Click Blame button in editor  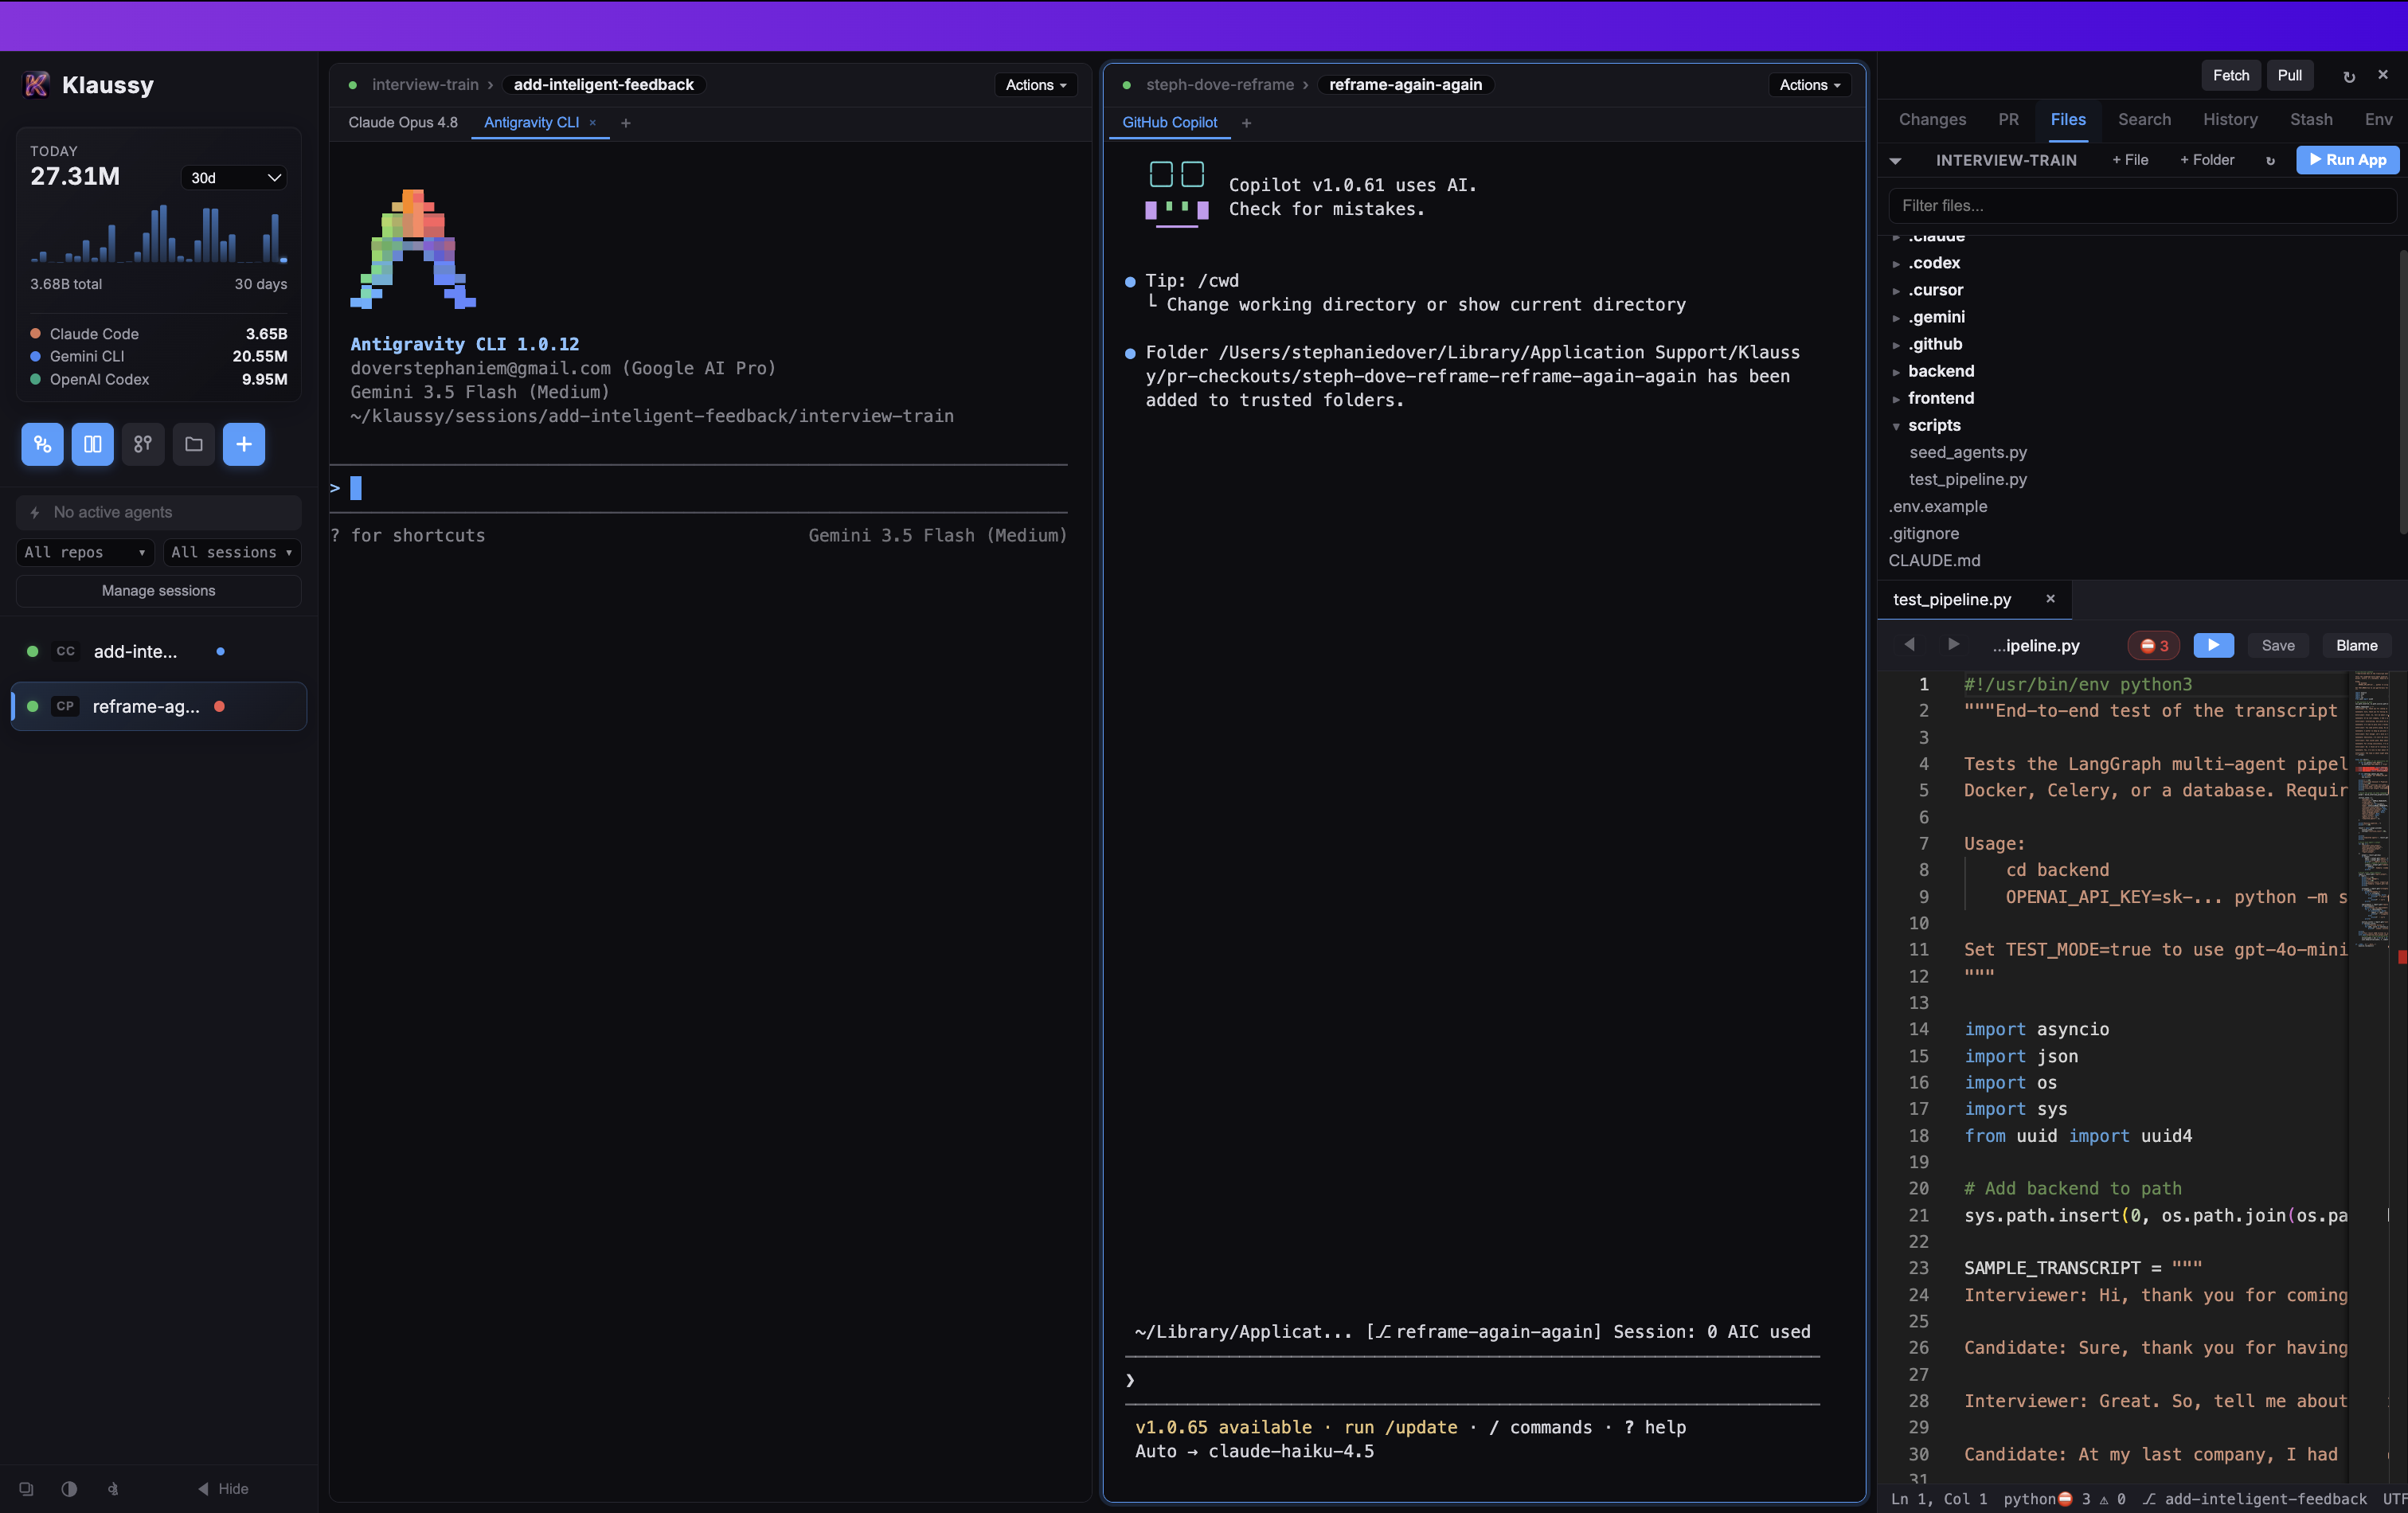2356,646
